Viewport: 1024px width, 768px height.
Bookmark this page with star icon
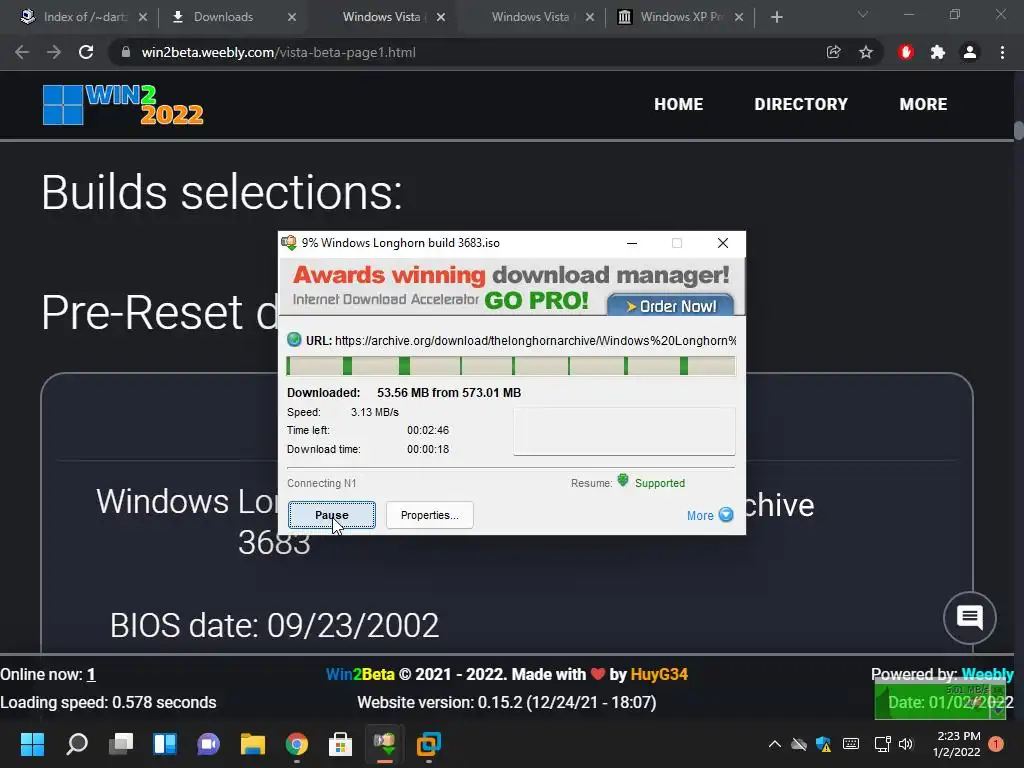[x=866, y=52]
